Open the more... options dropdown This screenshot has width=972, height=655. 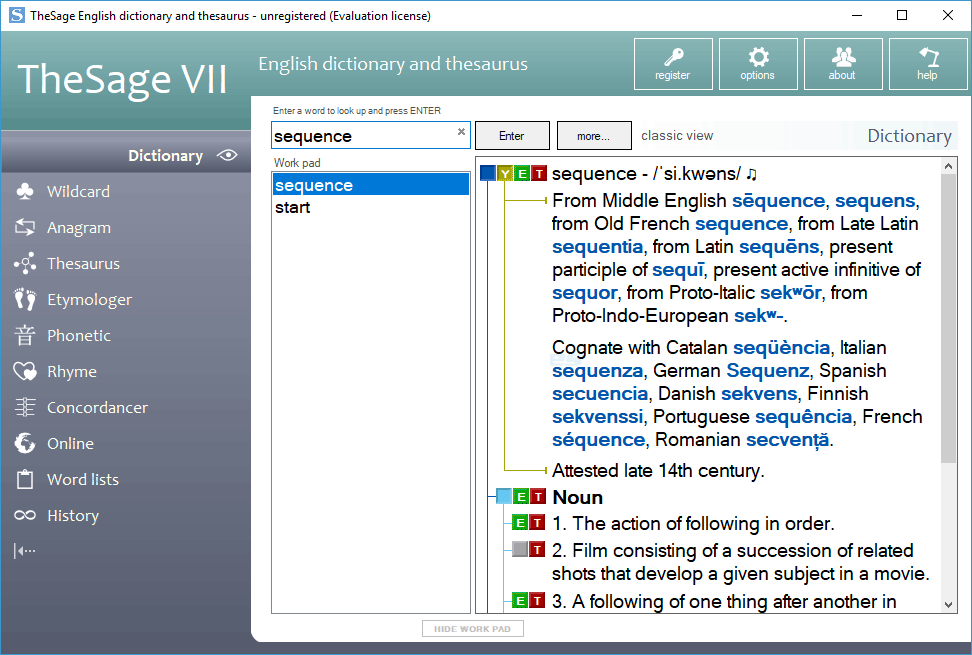click(594, 136)
